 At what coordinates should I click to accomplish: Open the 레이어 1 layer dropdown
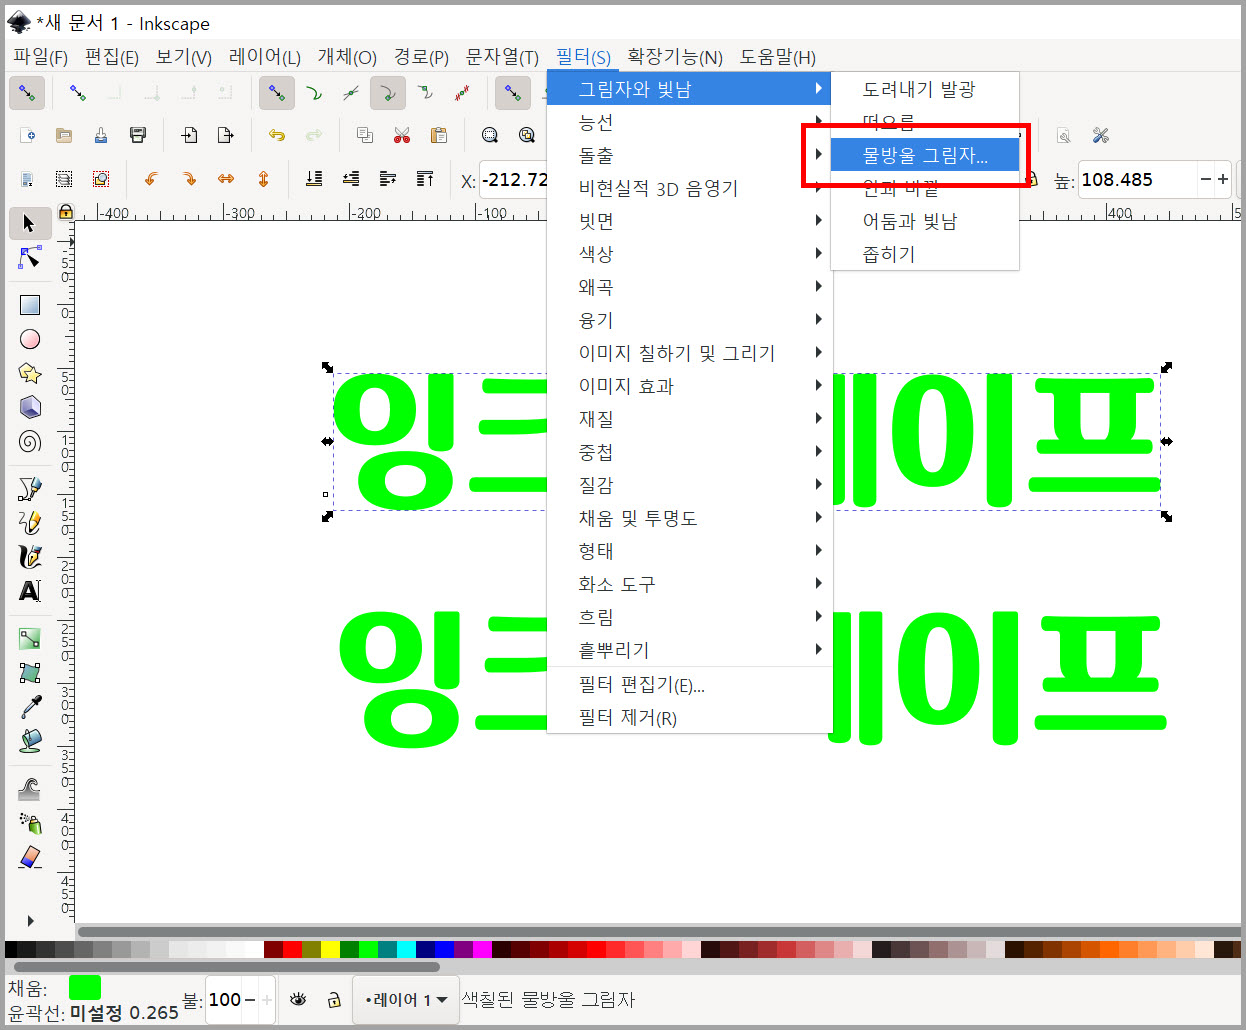tap(406, 1000)
